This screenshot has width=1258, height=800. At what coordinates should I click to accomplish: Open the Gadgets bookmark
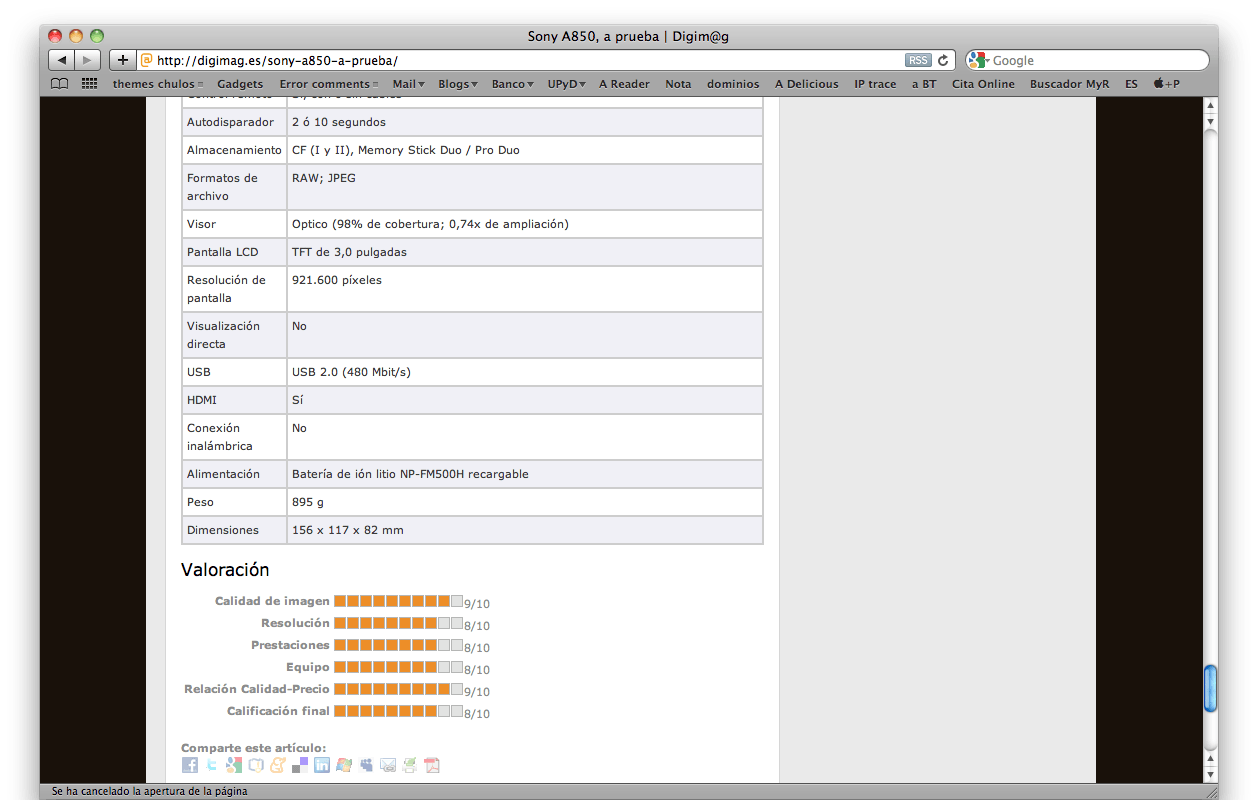coord(240,84)
